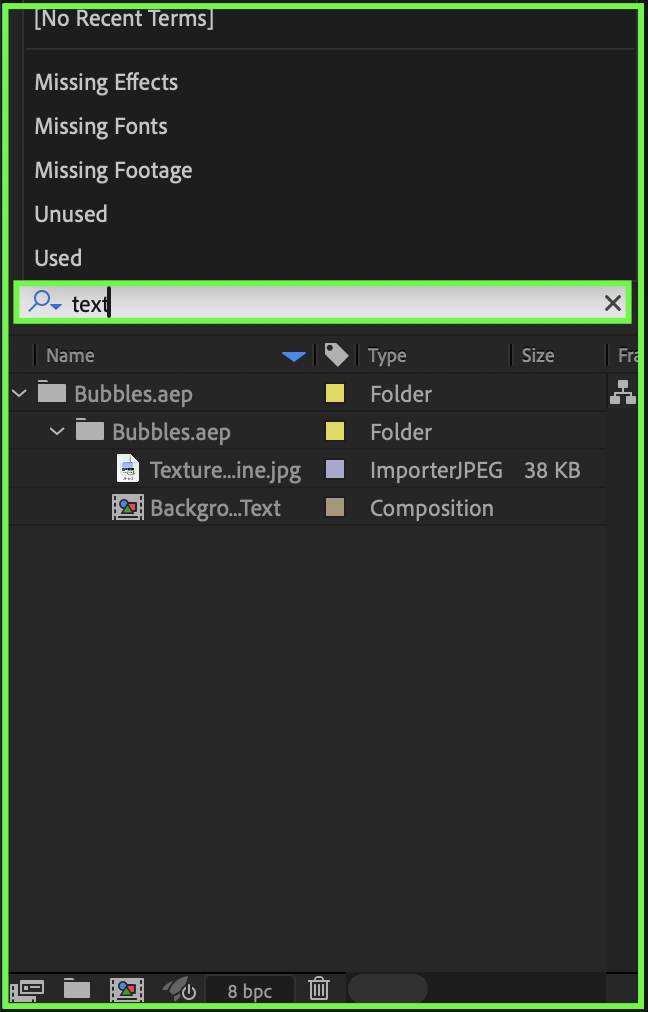Click the 8 bpc color depth button

pyautogui.click(x=249, y=991)
